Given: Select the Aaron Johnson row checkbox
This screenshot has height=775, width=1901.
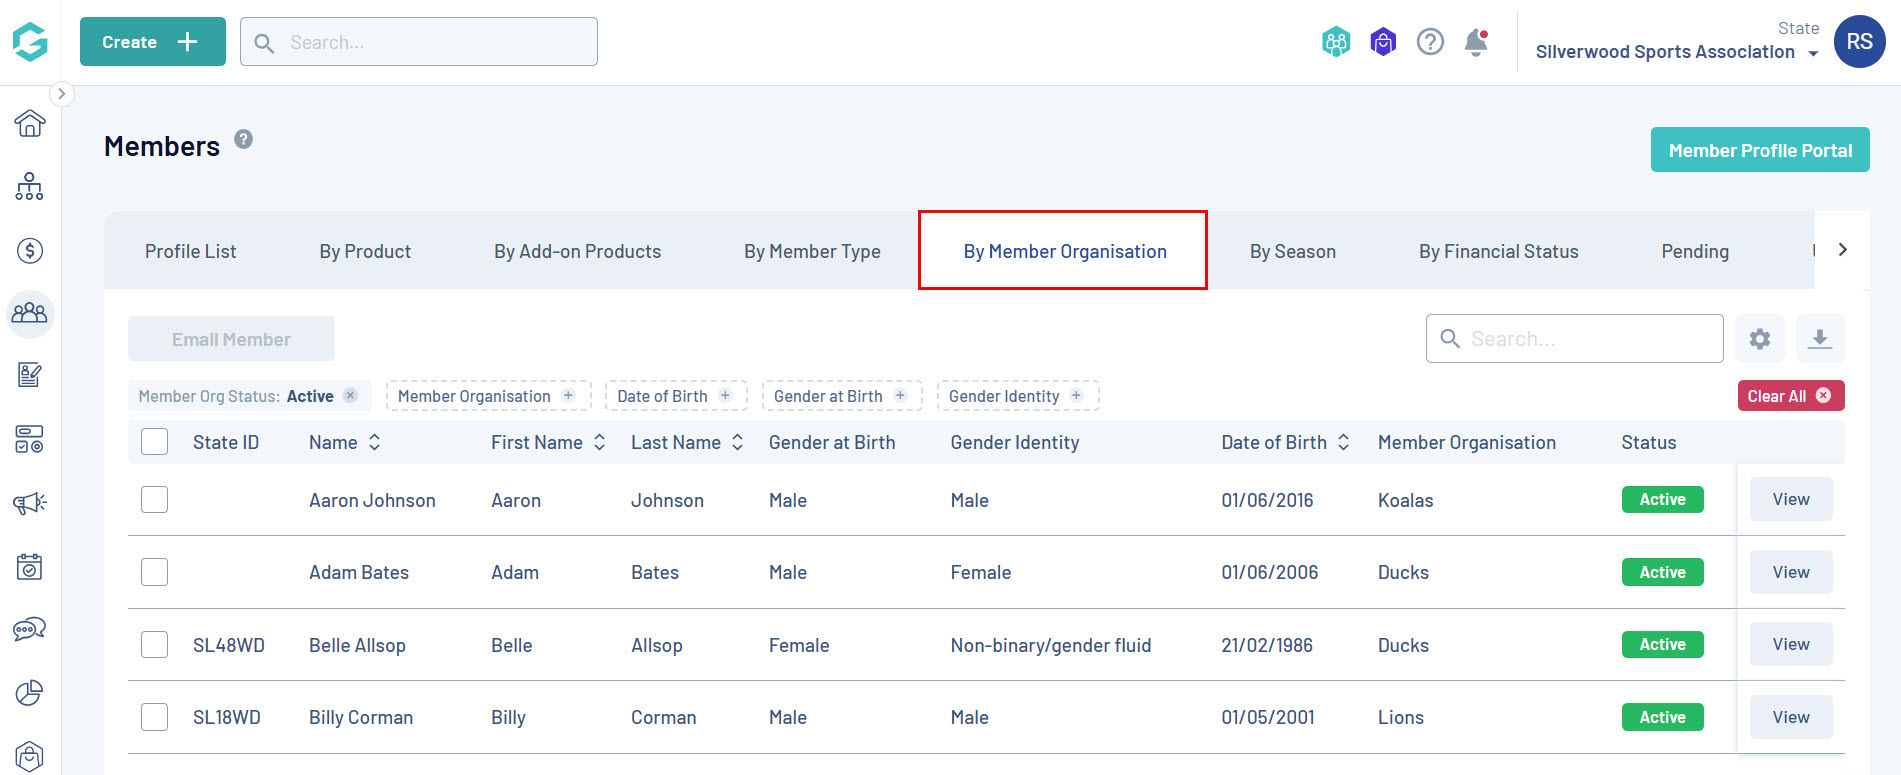Looking at the screenshot, I should click(x=154, y=500).
